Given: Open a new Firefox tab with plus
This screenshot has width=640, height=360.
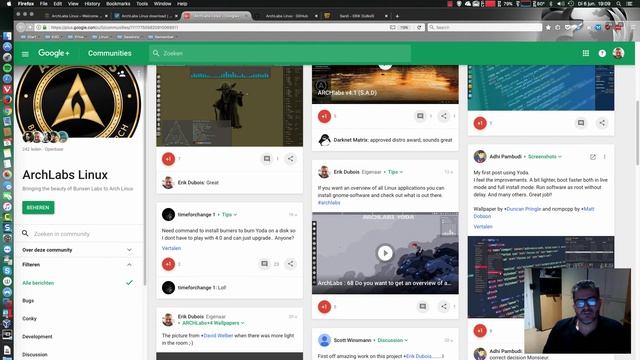Looking at the screenshot, I should click(x=397, y=16).
